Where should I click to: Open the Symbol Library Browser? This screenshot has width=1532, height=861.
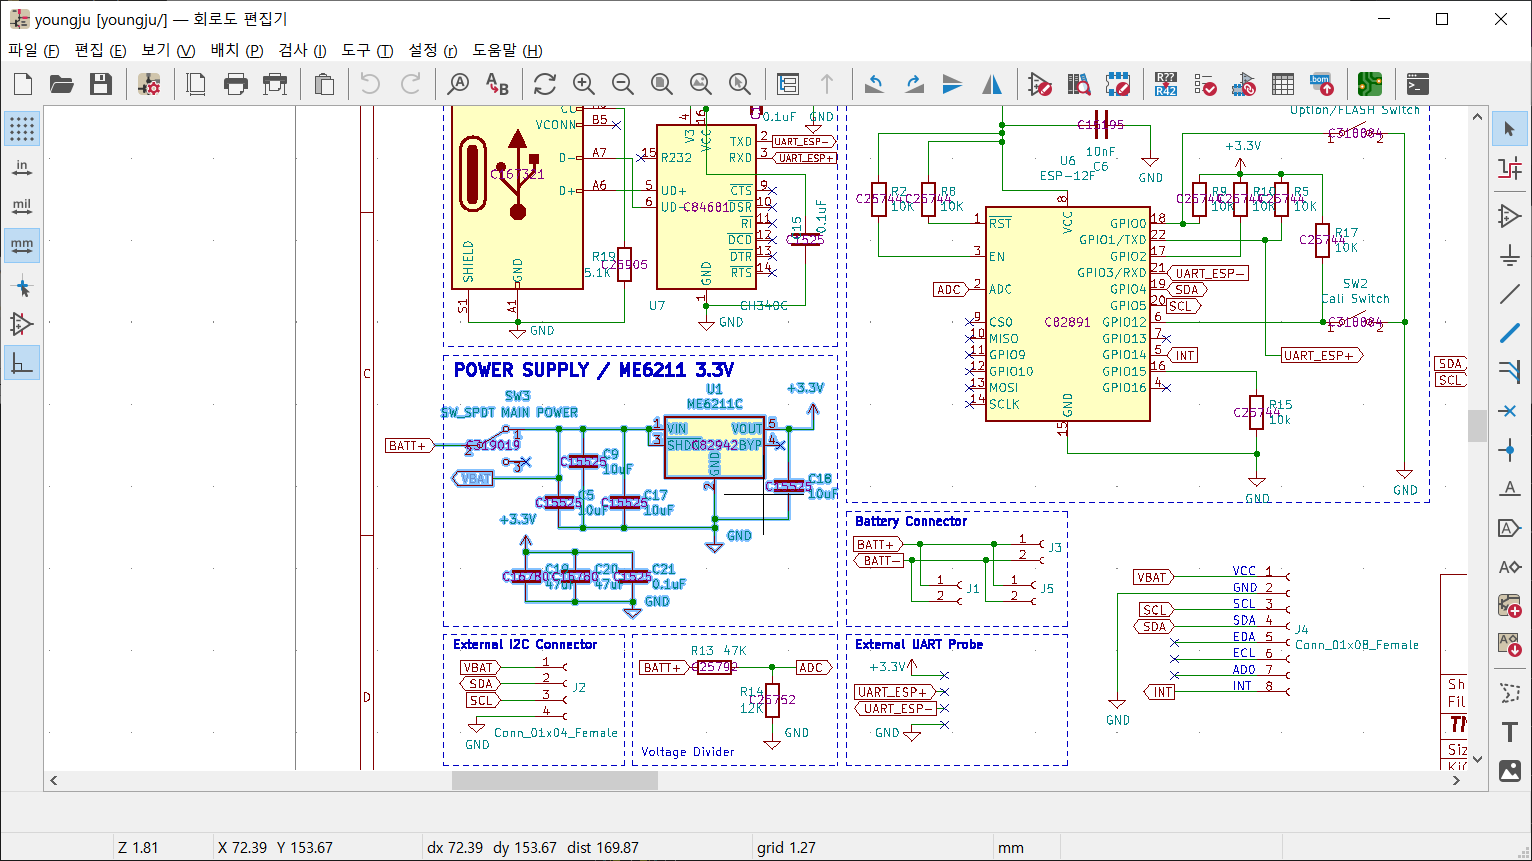(1078, 84)
